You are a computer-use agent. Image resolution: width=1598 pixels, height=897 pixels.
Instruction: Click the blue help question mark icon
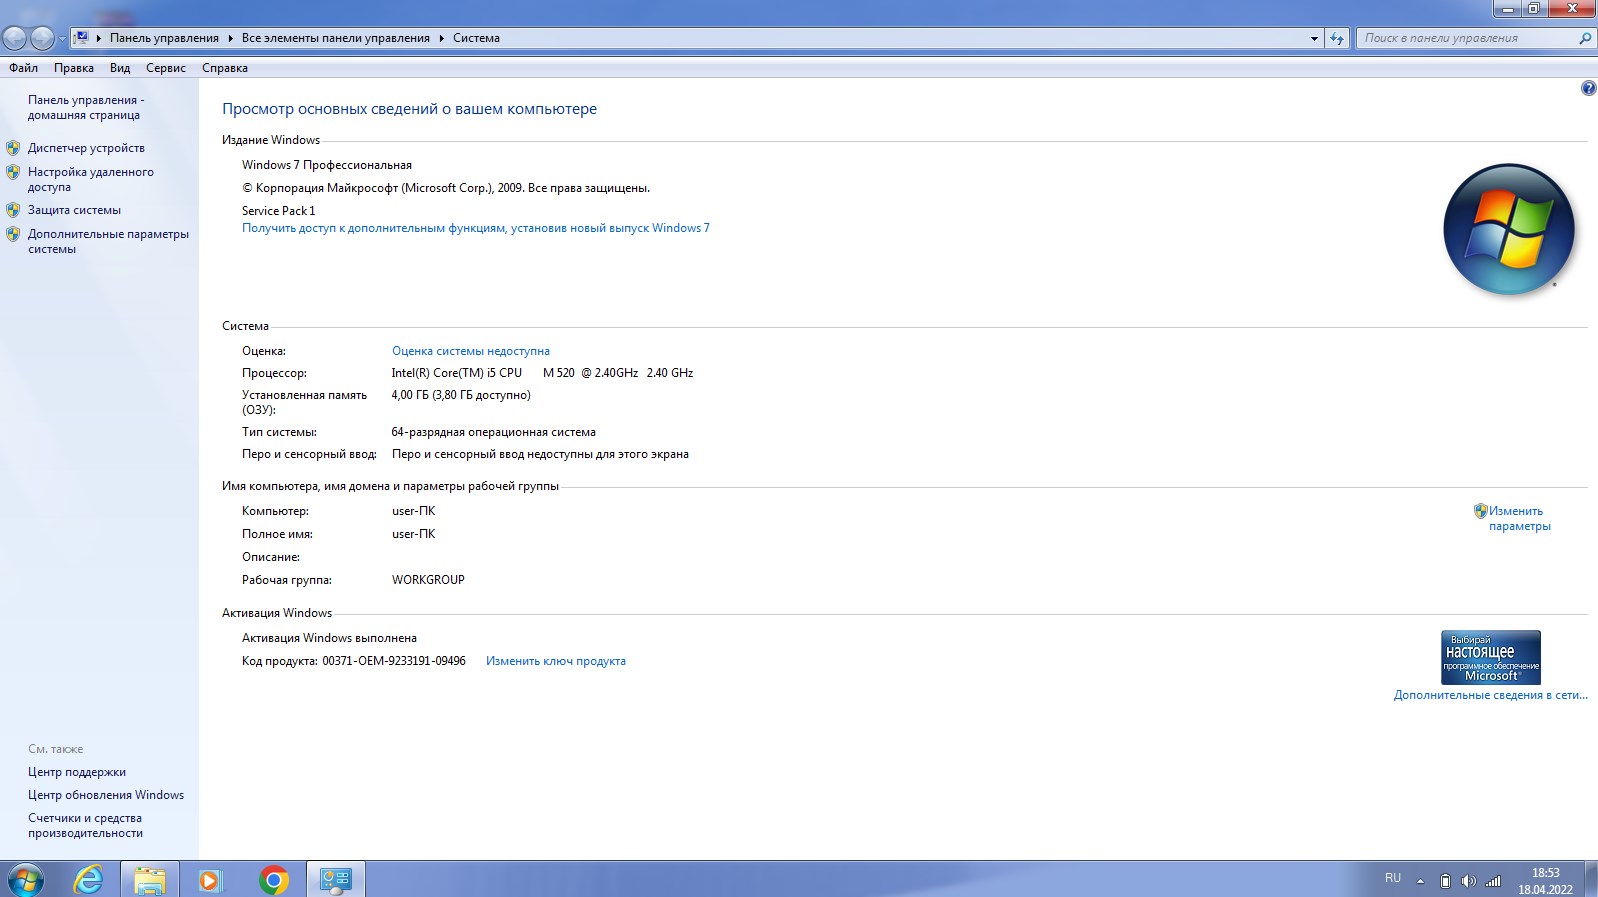pyautogui.click(x=1588, y=88)
